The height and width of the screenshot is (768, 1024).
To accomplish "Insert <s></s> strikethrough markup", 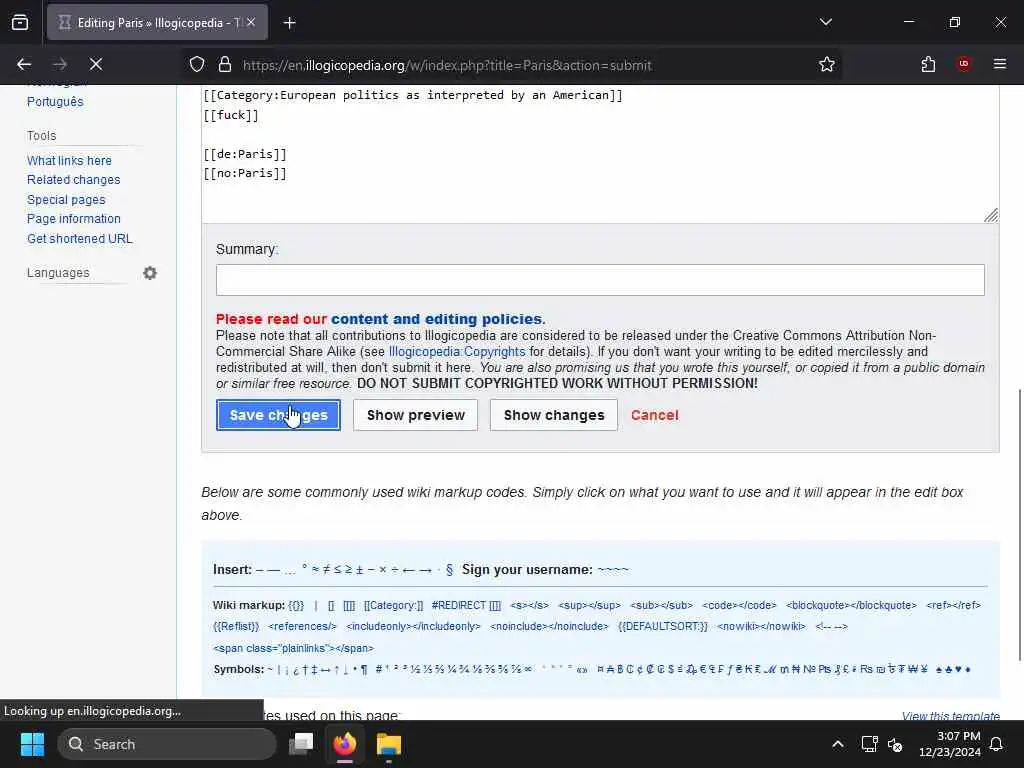I will [529, 605].
